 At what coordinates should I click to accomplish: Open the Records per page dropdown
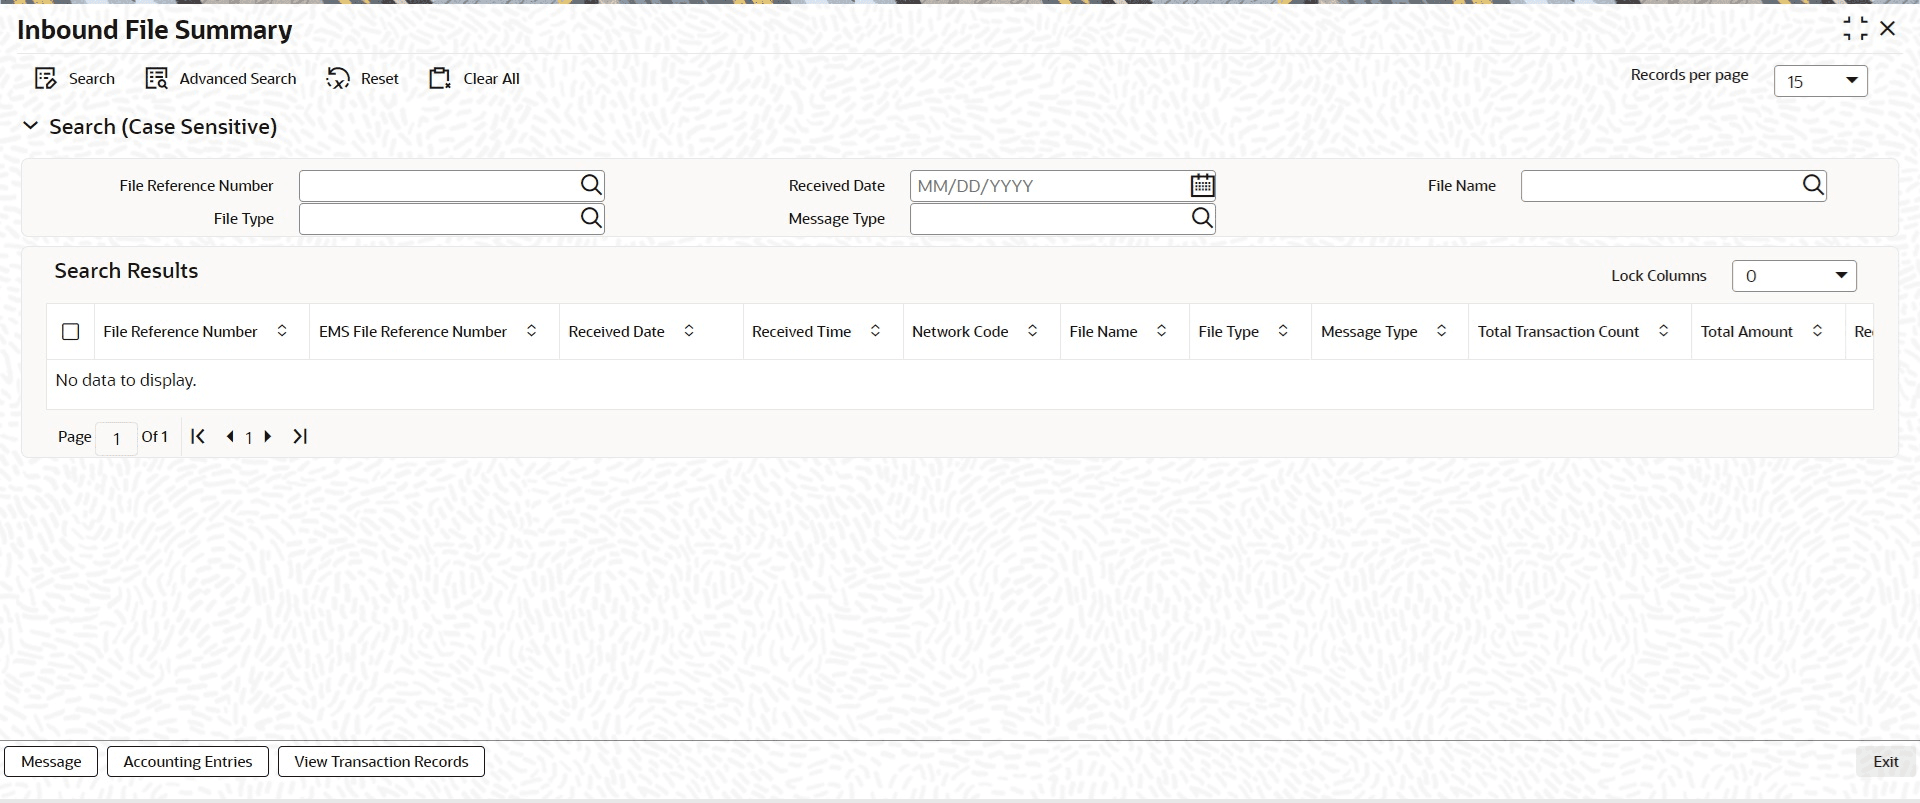point(1820,81)
